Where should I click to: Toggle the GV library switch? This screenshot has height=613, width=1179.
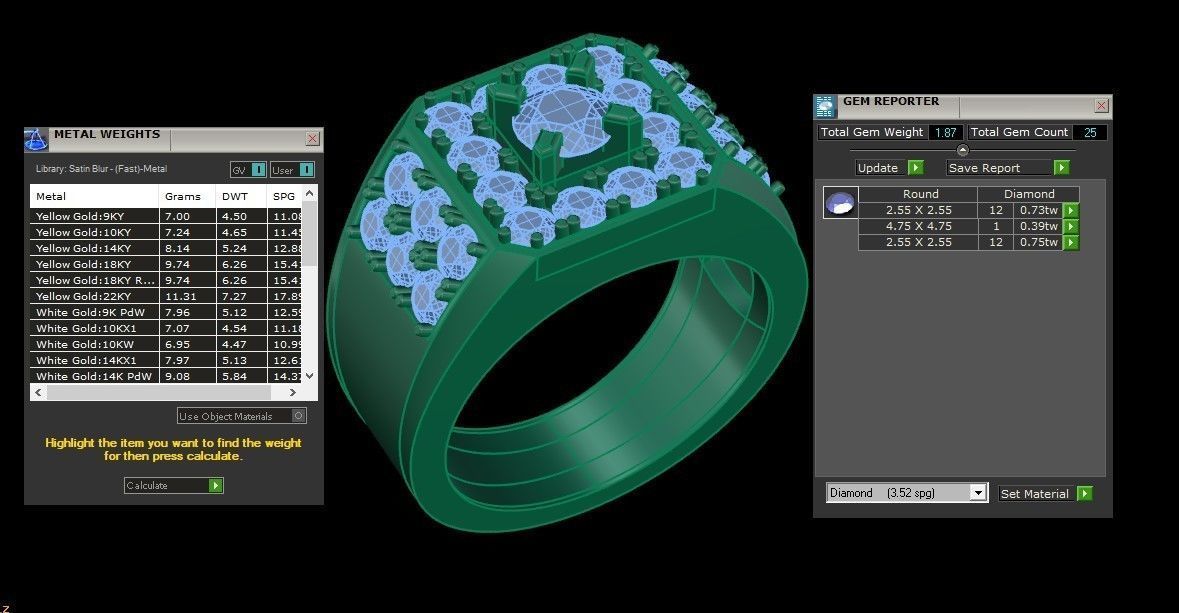coord(258,170)
